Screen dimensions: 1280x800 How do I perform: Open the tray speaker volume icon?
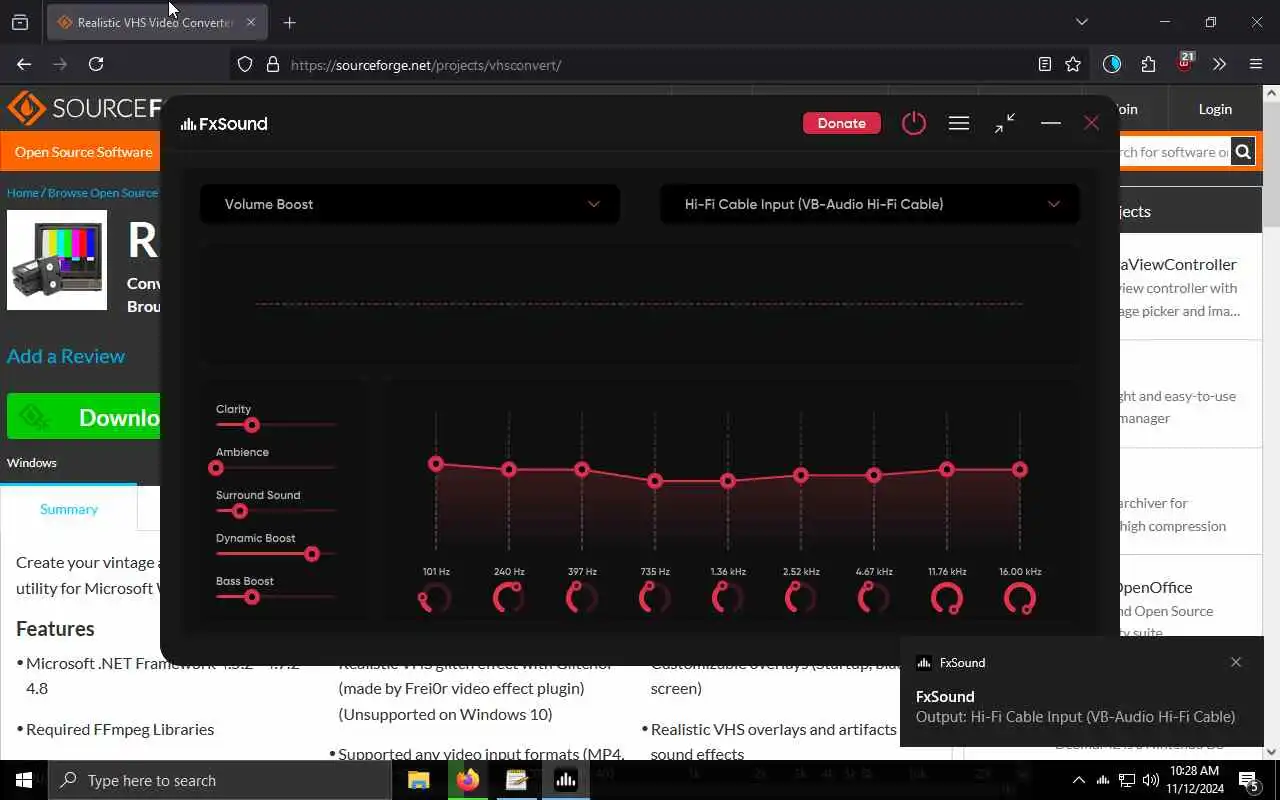[1152, 780]
